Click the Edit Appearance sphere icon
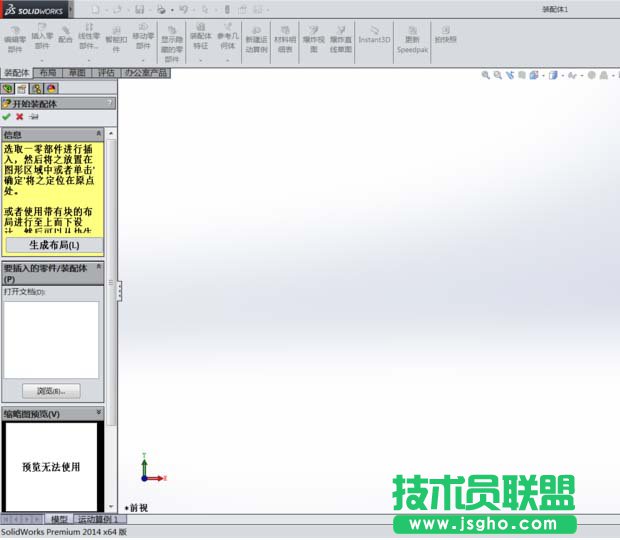 point(592,75)
